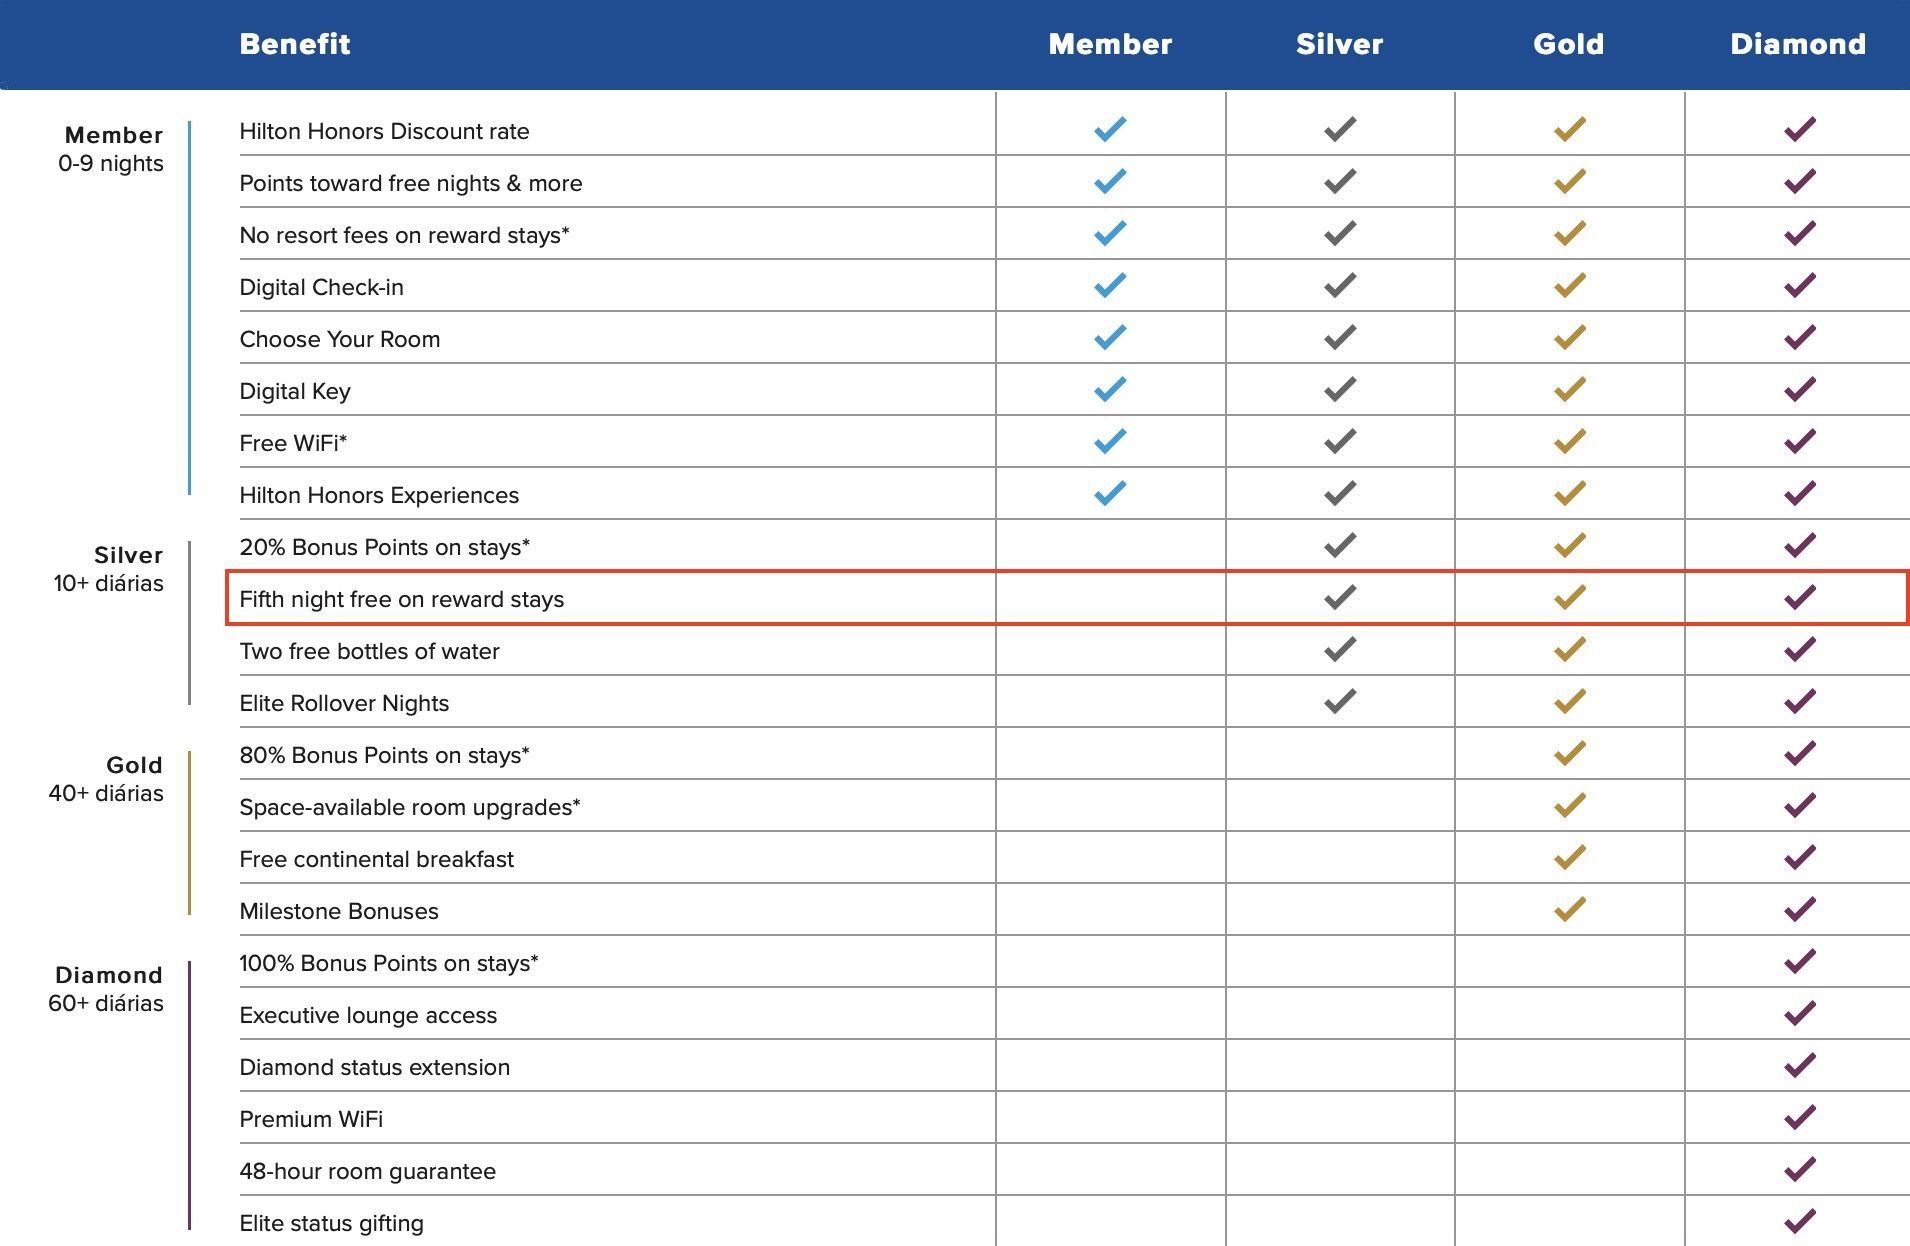
Task: Click Diamond checkmark for Two free bottles of water
Action: point(1800,649)
